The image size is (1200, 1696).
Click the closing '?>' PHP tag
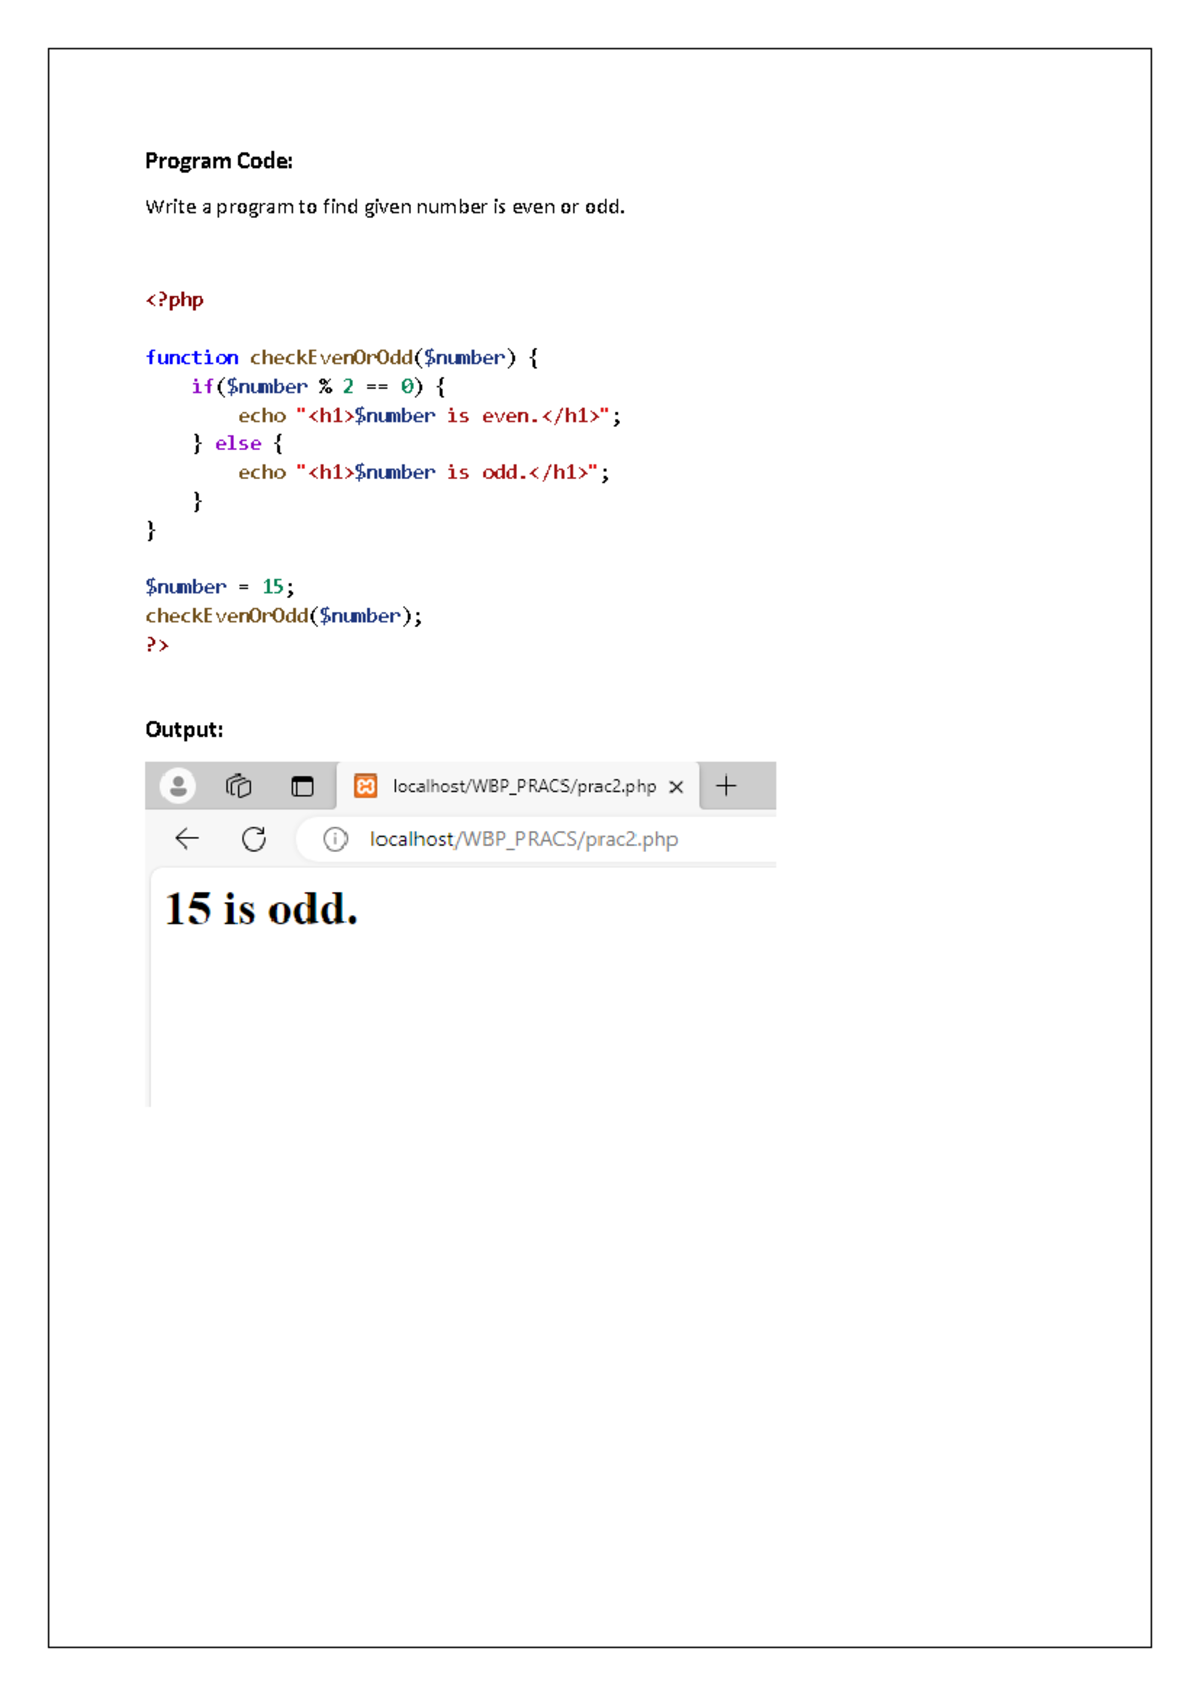coord(157,645)
